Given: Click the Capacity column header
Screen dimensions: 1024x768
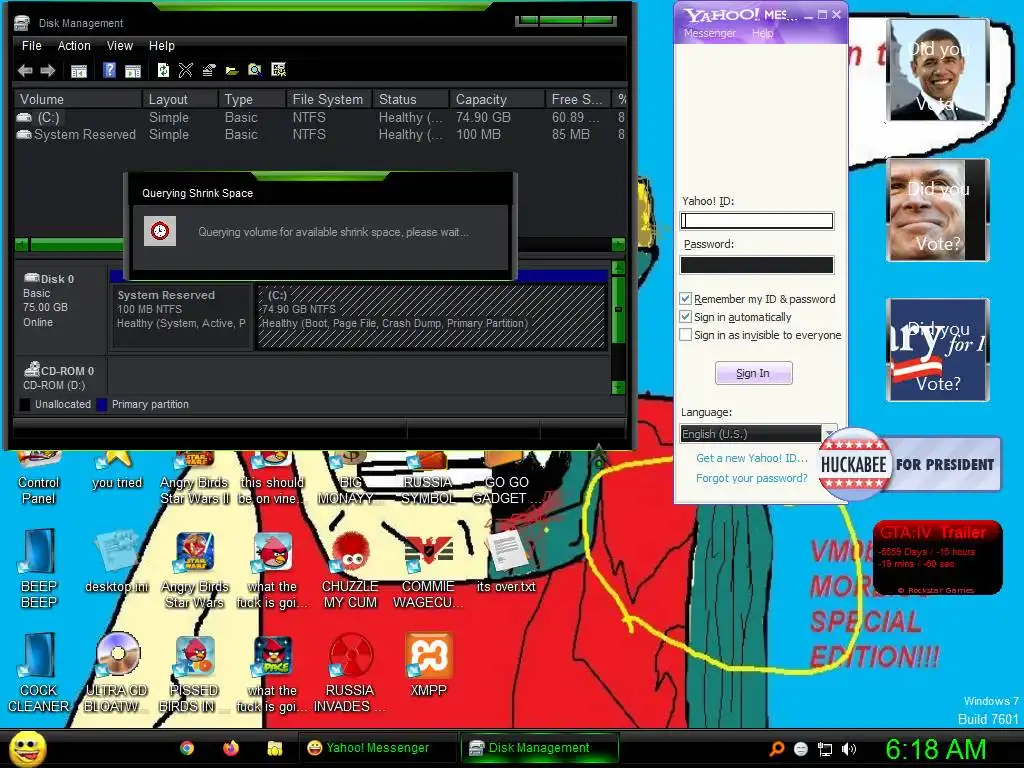Looking at the screenshot, I should (x=496, y=99).
